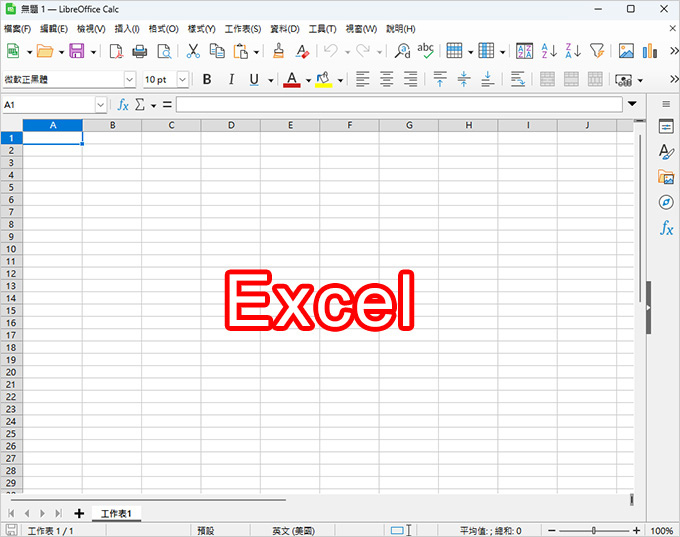Screen dimensions: 680x537
Task: Click the Insert Chart icon
Action: [x=650, y=51]
